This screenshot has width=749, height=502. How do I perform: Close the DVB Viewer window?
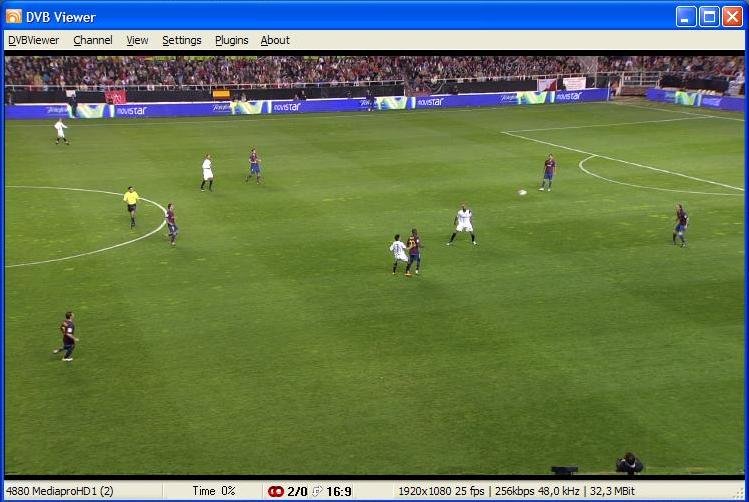pyautogui.click(x=732, y=16)
